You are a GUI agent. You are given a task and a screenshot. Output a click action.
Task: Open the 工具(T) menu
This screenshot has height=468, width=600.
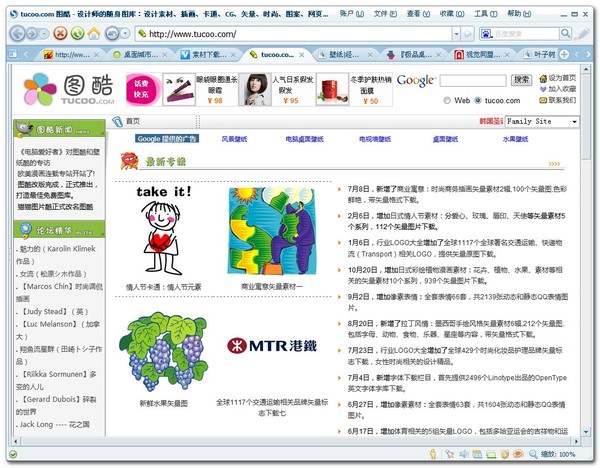coord(486,14)
